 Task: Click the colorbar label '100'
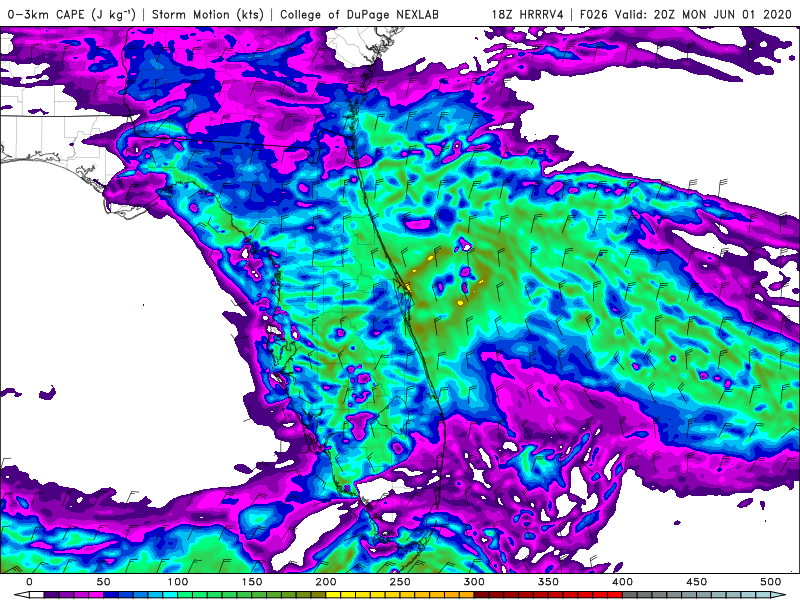click(x=178, y=582)
